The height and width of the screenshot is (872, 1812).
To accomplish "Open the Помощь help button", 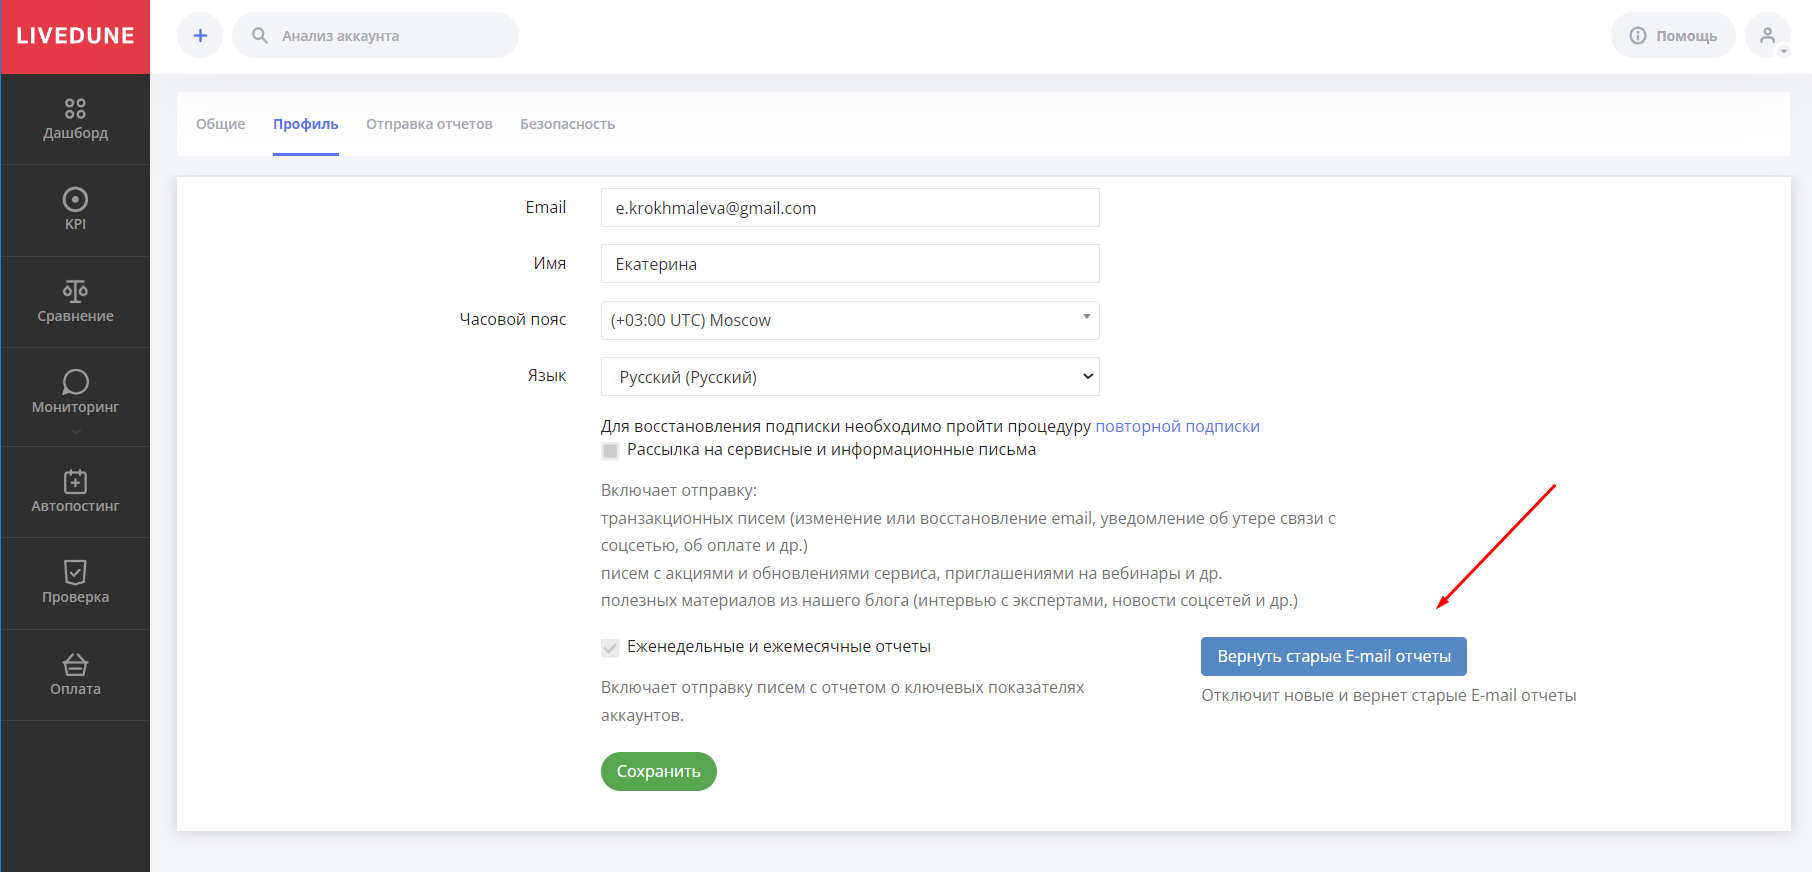I will tap(1673, 35).
